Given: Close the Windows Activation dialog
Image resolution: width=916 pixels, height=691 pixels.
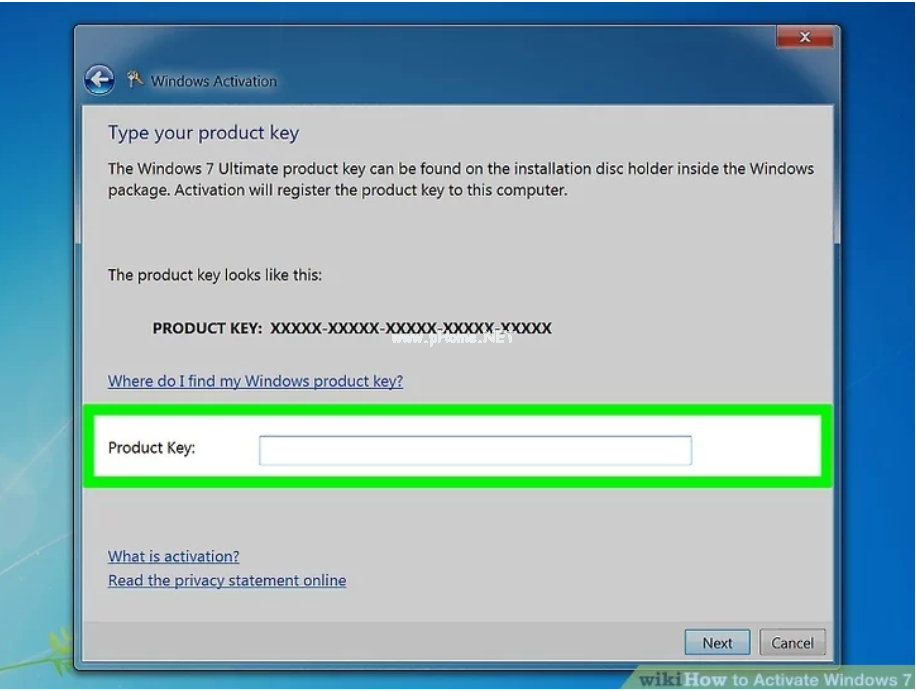Looking at the screenshot, I should click(x=804, y=37).
